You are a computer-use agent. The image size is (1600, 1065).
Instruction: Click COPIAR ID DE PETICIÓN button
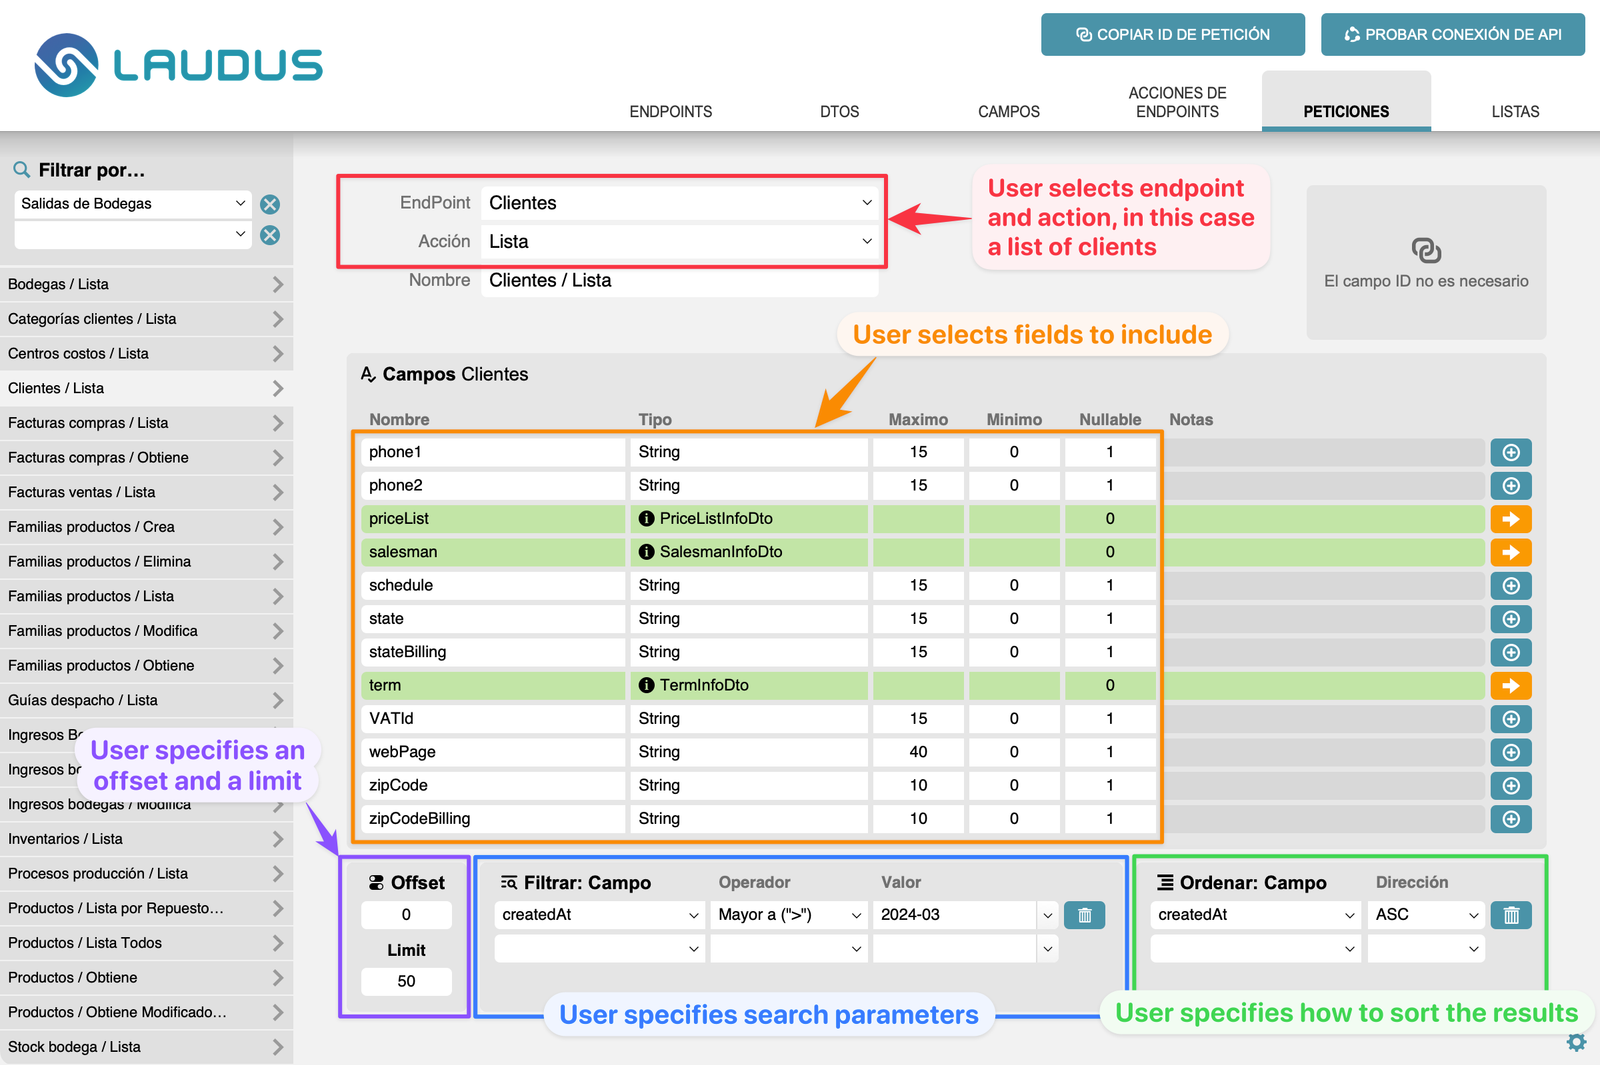point(1173,35)
